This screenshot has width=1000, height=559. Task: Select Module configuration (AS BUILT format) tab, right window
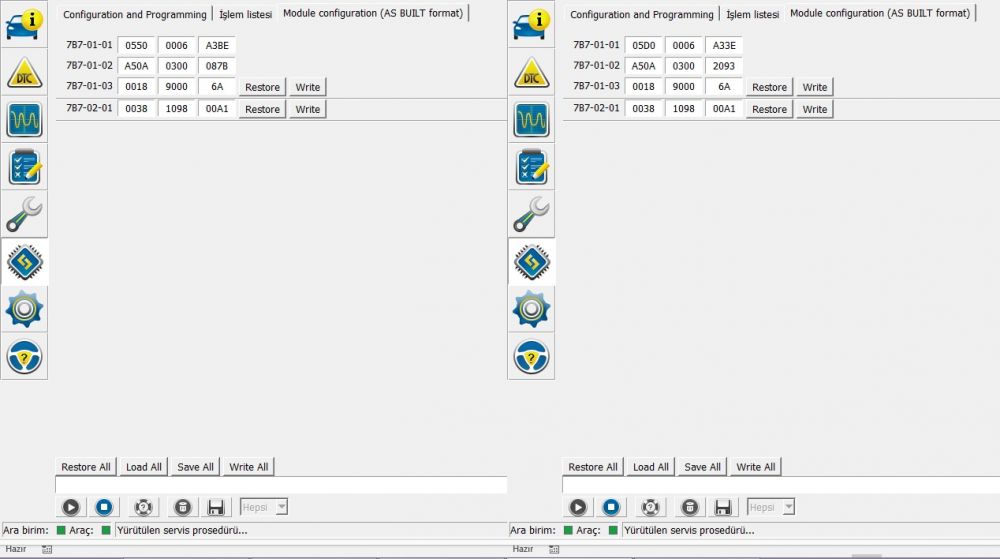(880, 13)
